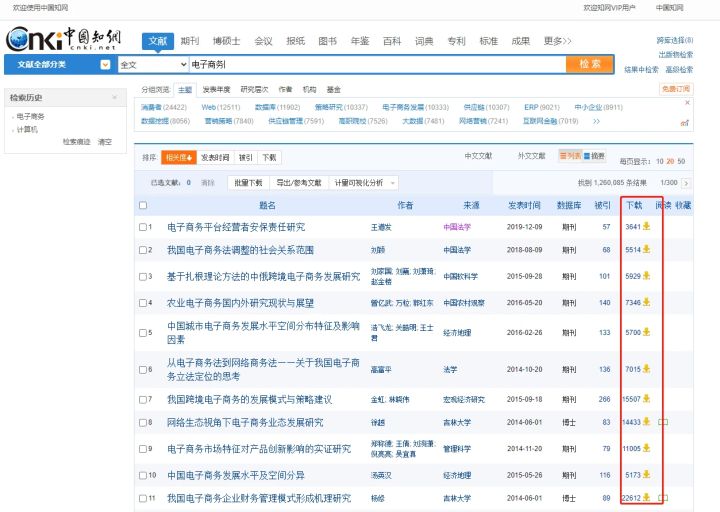Sort results by 被引
Viewport: 720px width, 512px height.
(246, 158)
